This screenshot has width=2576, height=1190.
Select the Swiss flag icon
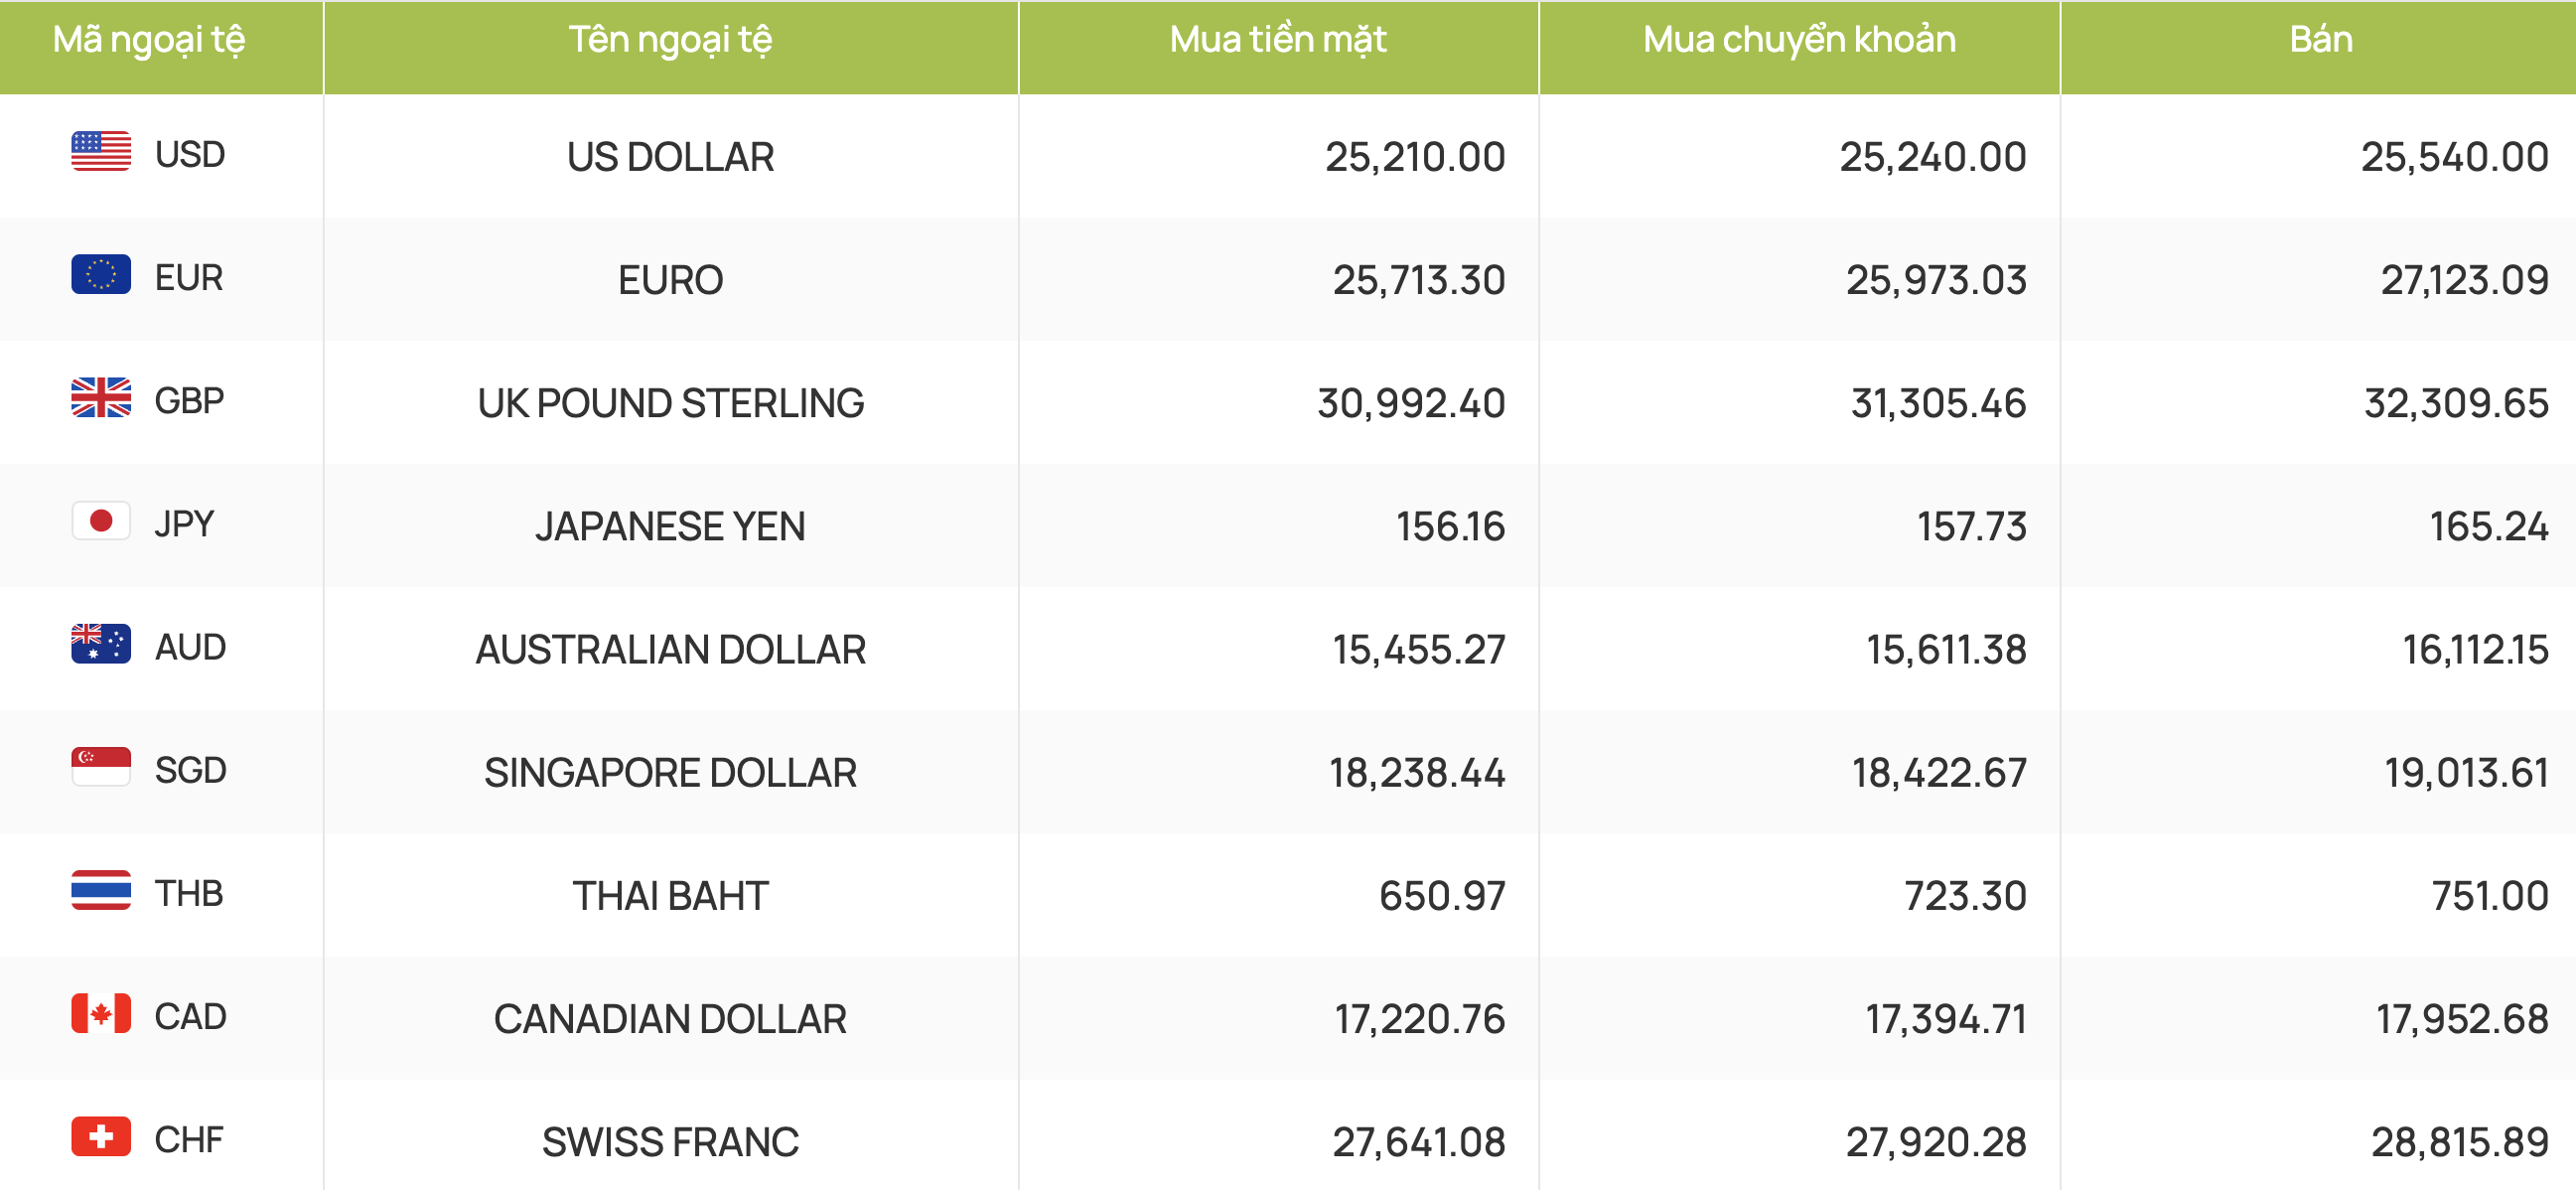click(101, 1136)
